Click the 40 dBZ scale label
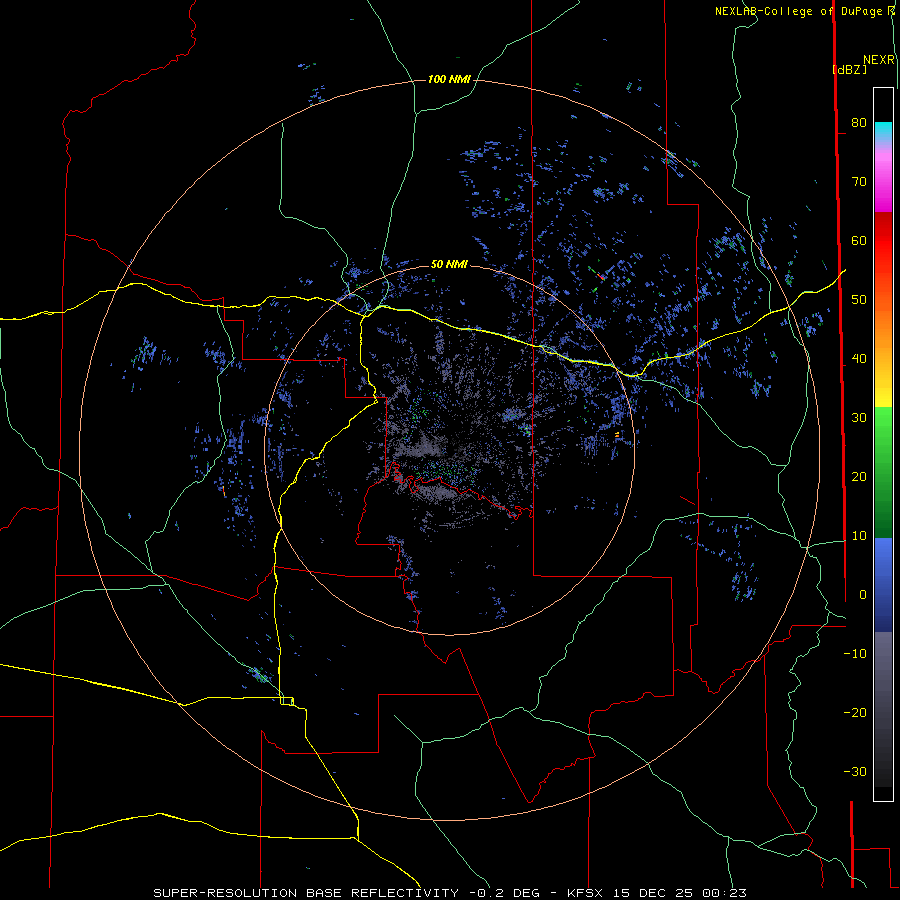Screen dimensions: 900x900 point(859,359)
